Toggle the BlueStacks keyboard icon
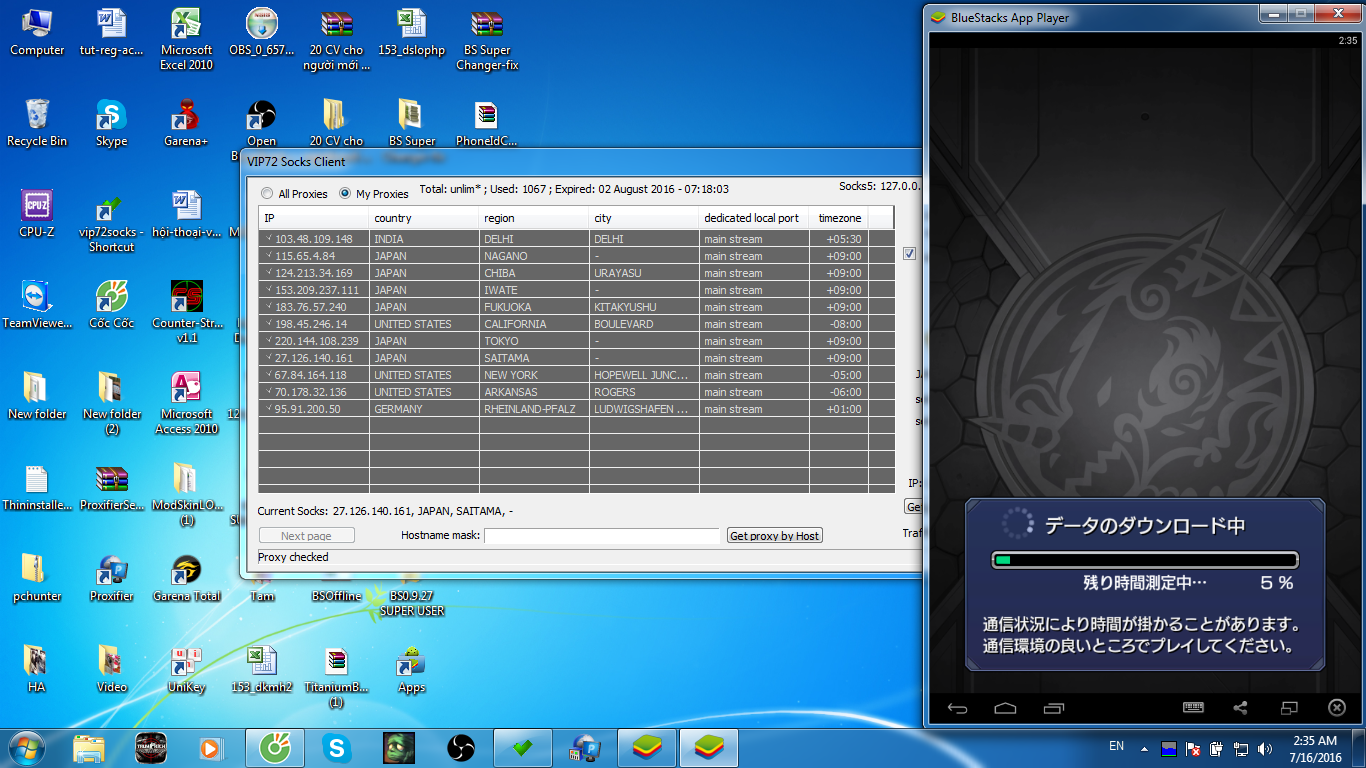The width and height of the screenshot is (1366, 768). (x=1193, y=708)
